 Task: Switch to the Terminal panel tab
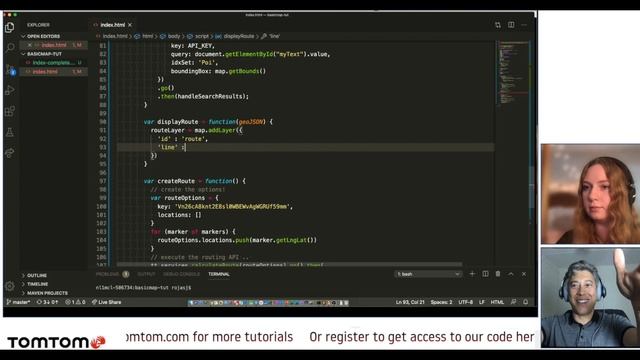pyautogui.click(x=219, y=274)
